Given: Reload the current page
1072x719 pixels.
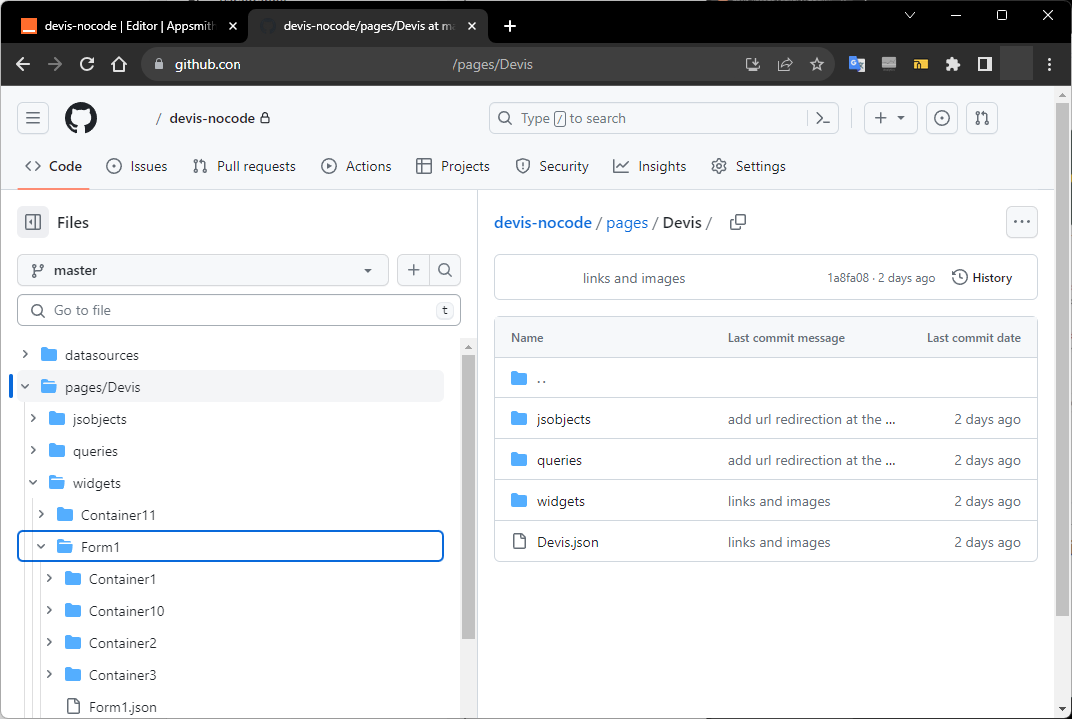Looking at the screenshot, I should click(87, 64).
